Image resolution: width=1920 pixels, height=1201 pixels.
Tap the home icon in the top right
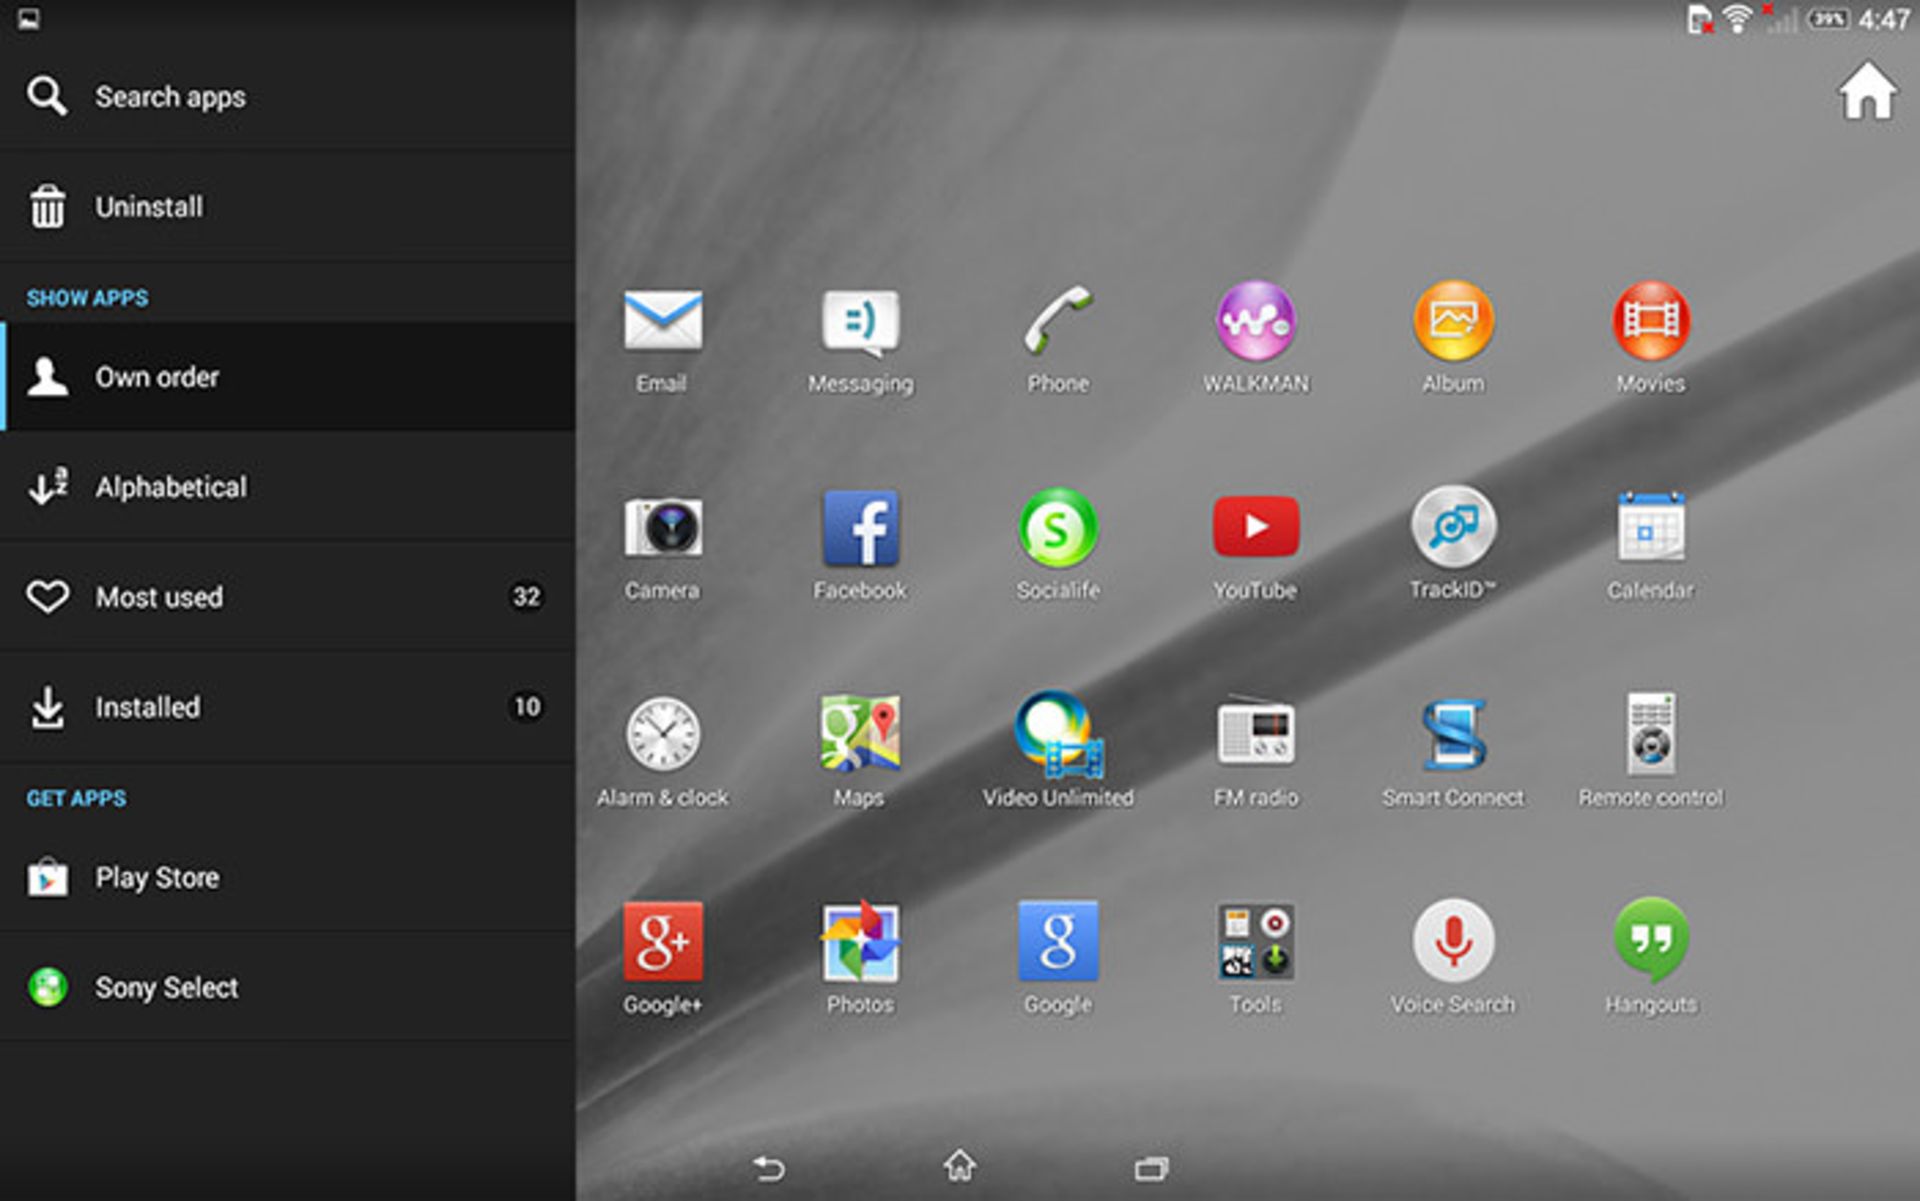[x=1867, y=92]
